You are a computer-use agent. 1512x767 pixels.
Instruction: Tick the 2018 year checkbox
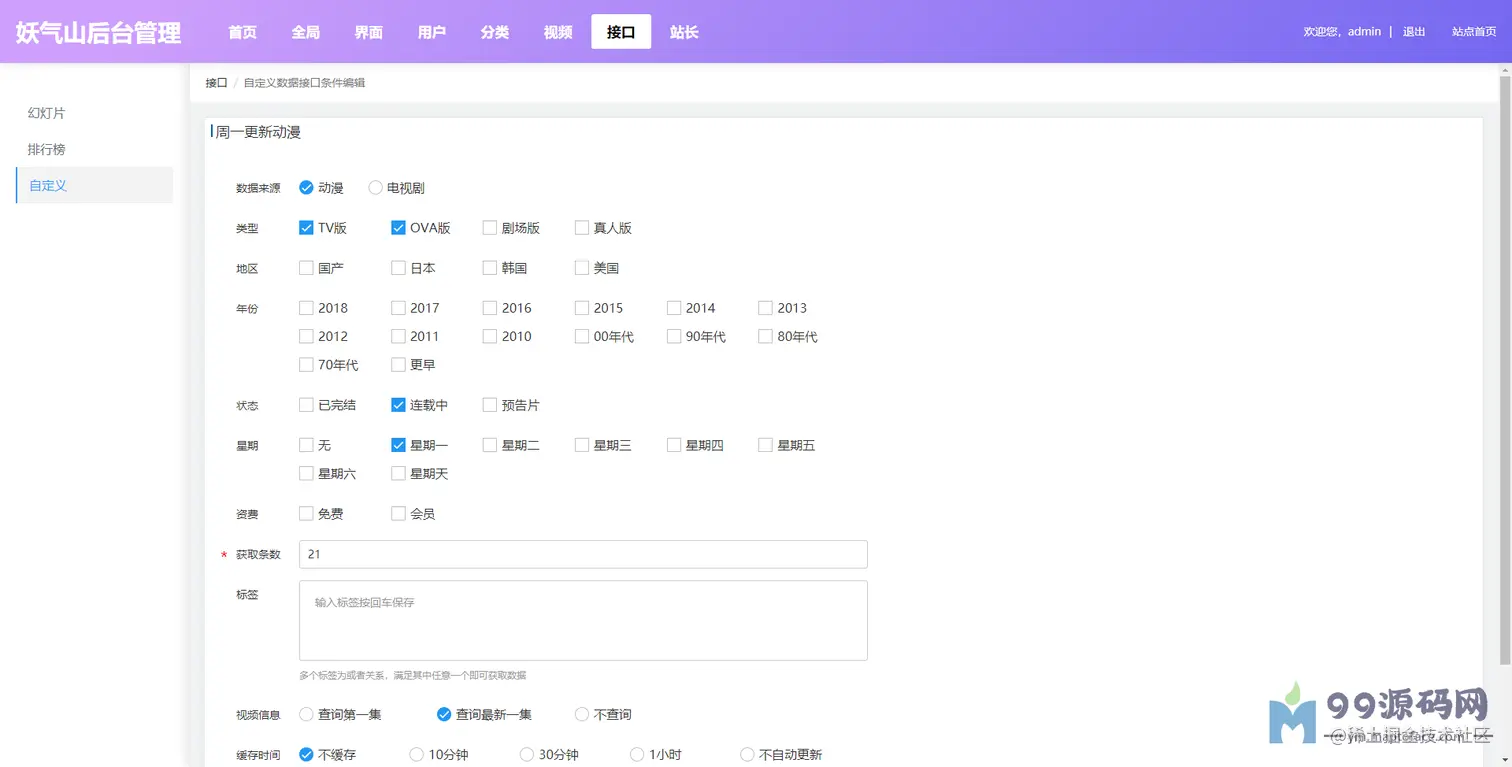click(306, 308)
